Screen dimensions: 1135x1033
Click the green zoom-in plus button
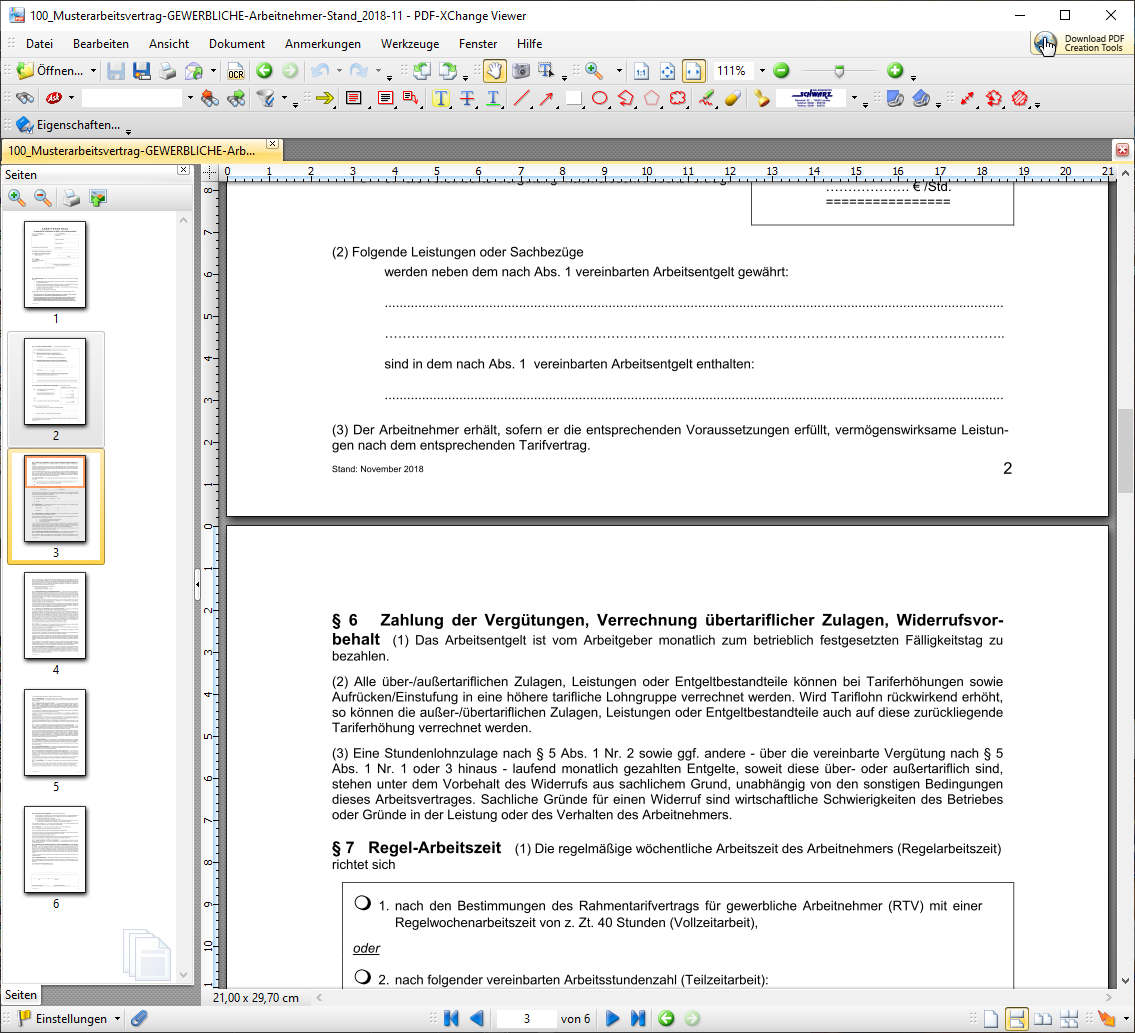(x=895, y=71)
